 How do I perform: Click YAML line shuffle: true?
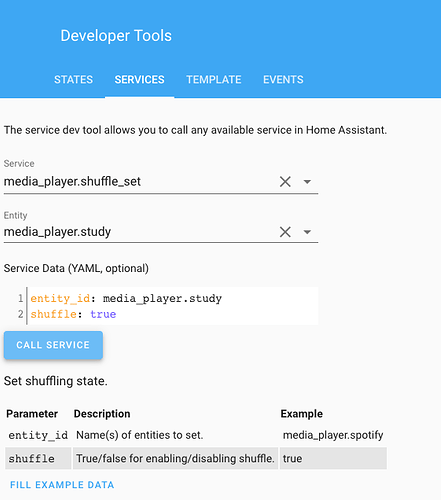tap(73, 314)
